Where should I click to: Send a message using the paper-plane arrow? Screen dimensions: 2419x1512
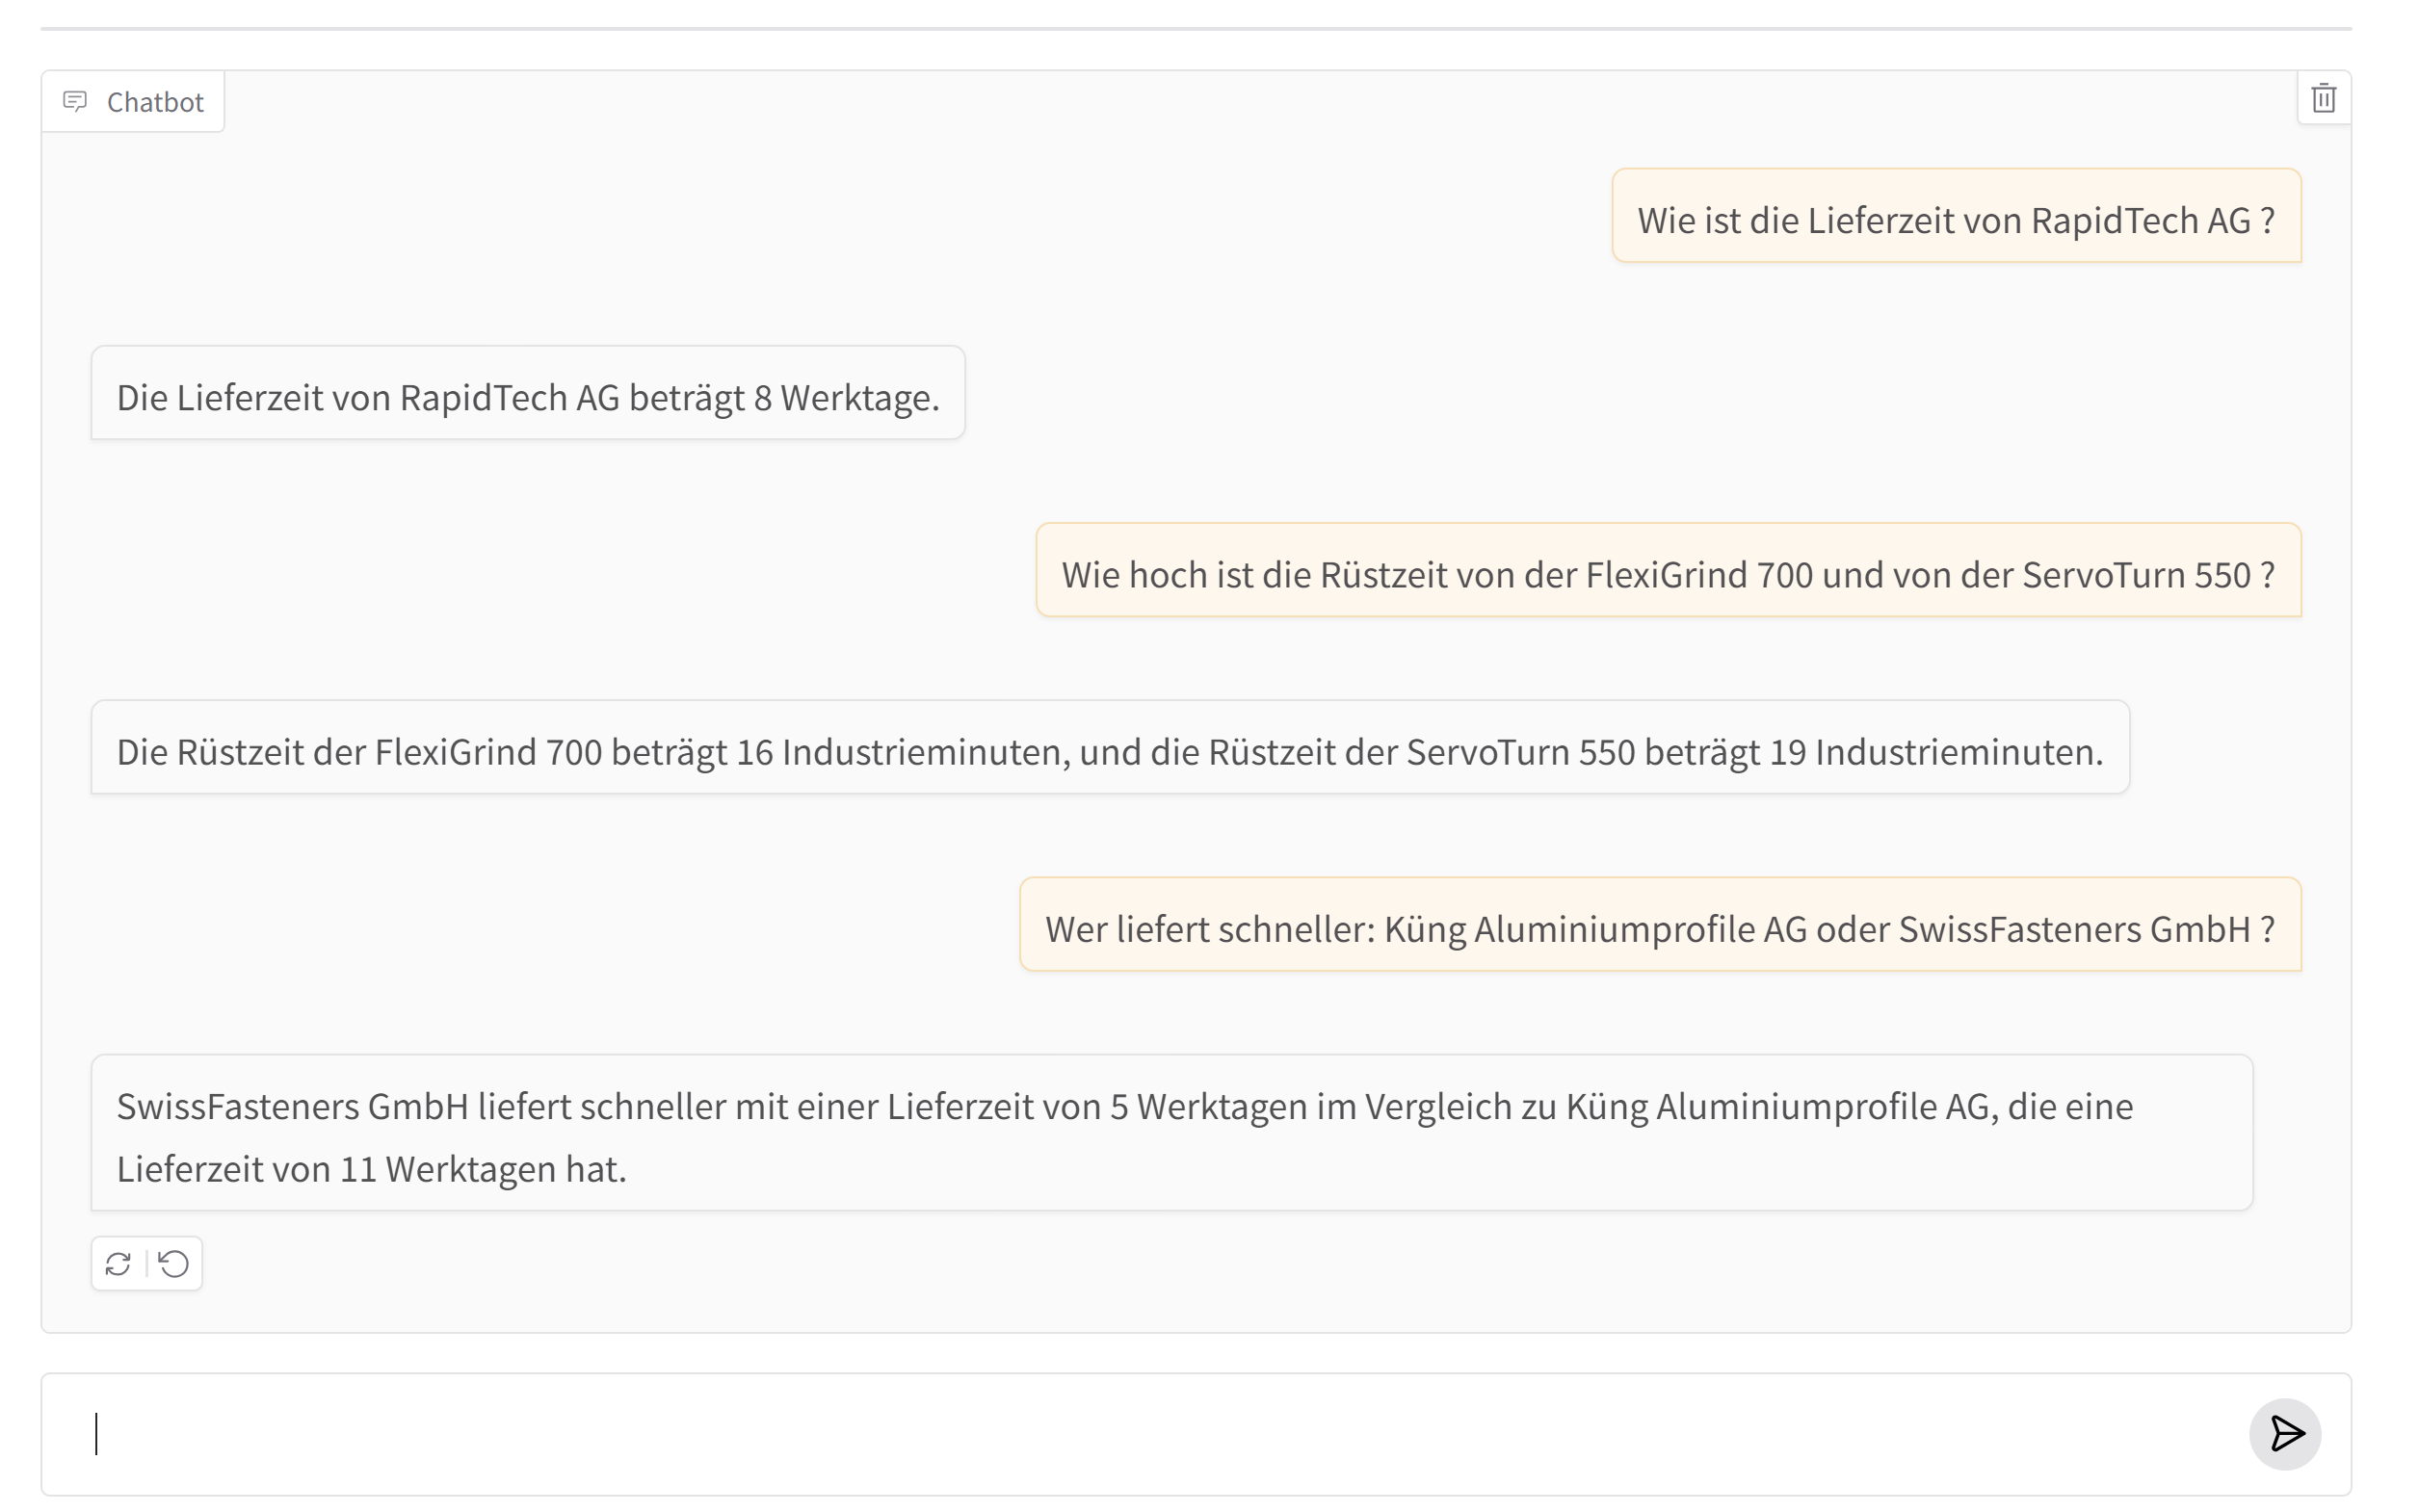(x=2285, y=1434)
